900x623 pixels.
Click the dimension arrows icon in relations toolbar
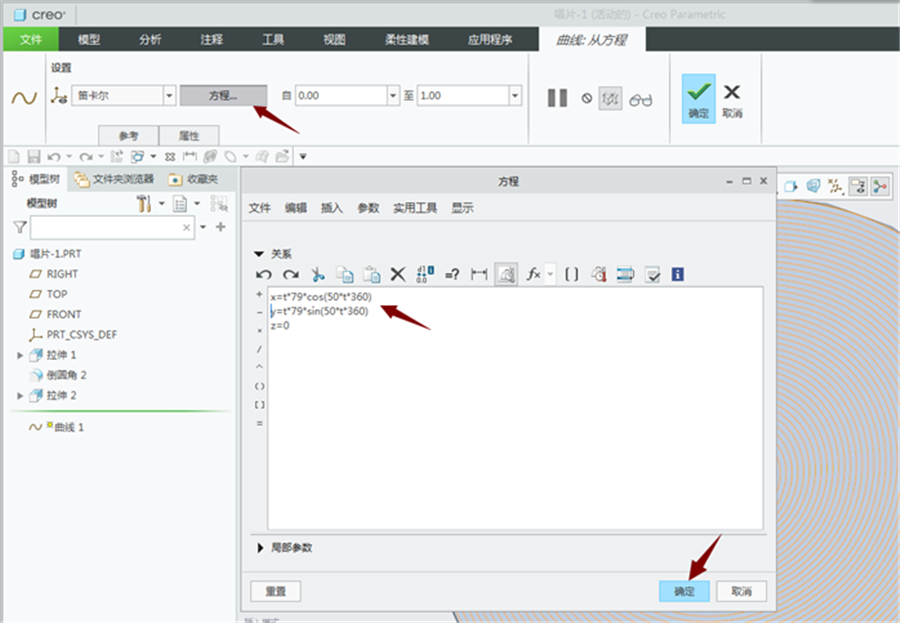click(479, 274)
